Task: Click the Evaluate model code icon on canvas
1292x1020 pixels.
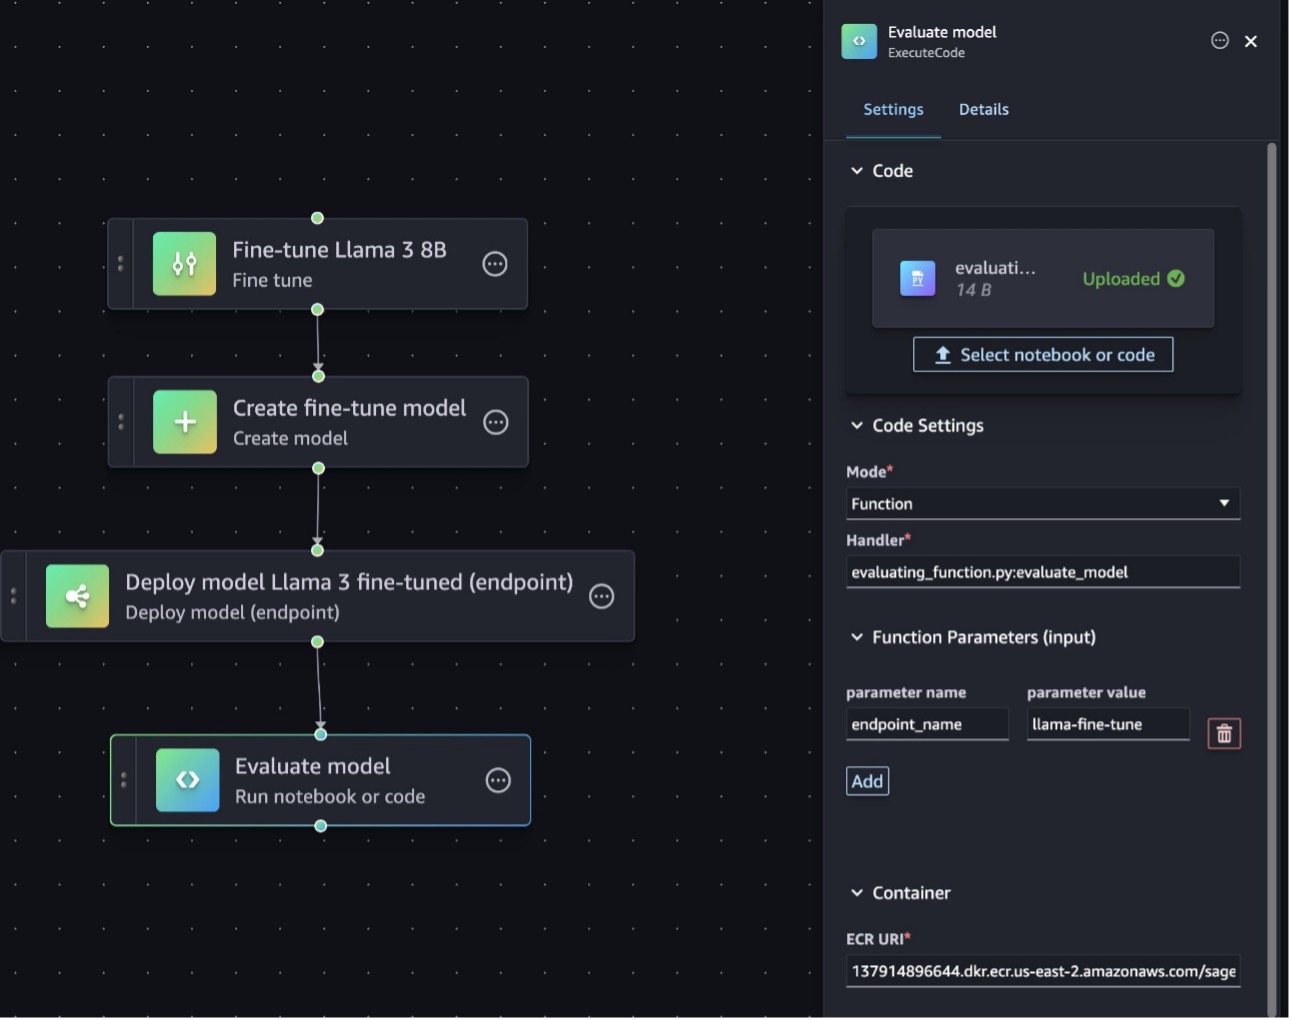Action: (188, 781)
